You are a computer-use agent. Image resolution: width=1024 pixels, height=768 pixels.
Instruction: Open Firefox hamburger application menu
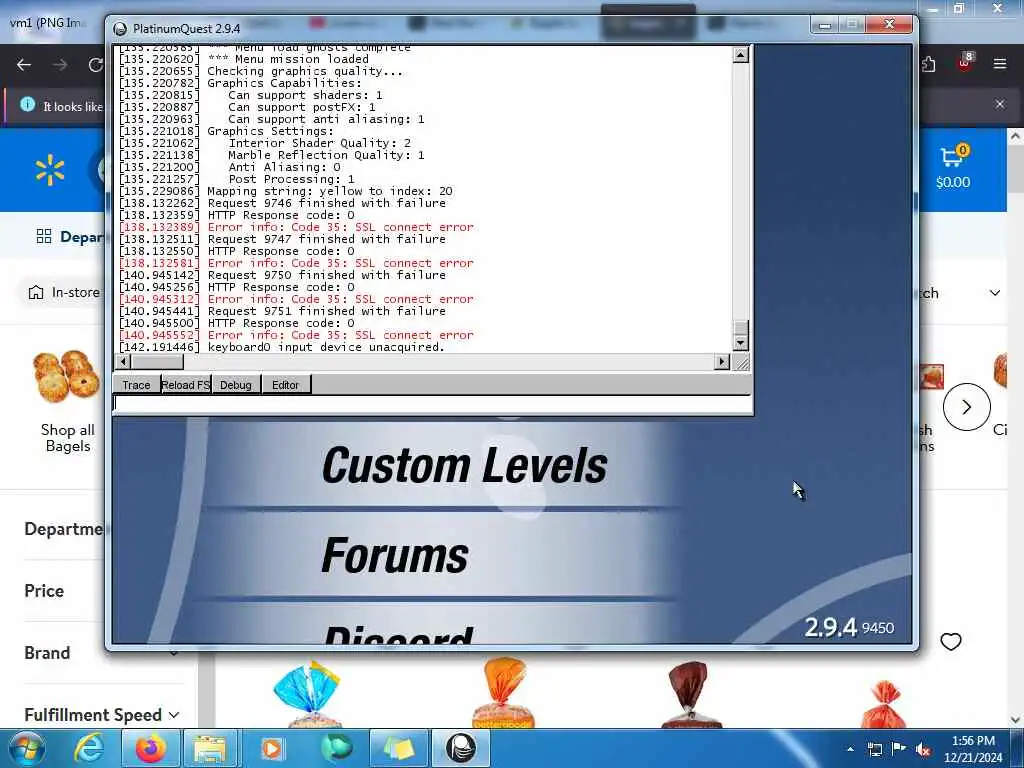pyautogui.click(x=1000, y=64)
